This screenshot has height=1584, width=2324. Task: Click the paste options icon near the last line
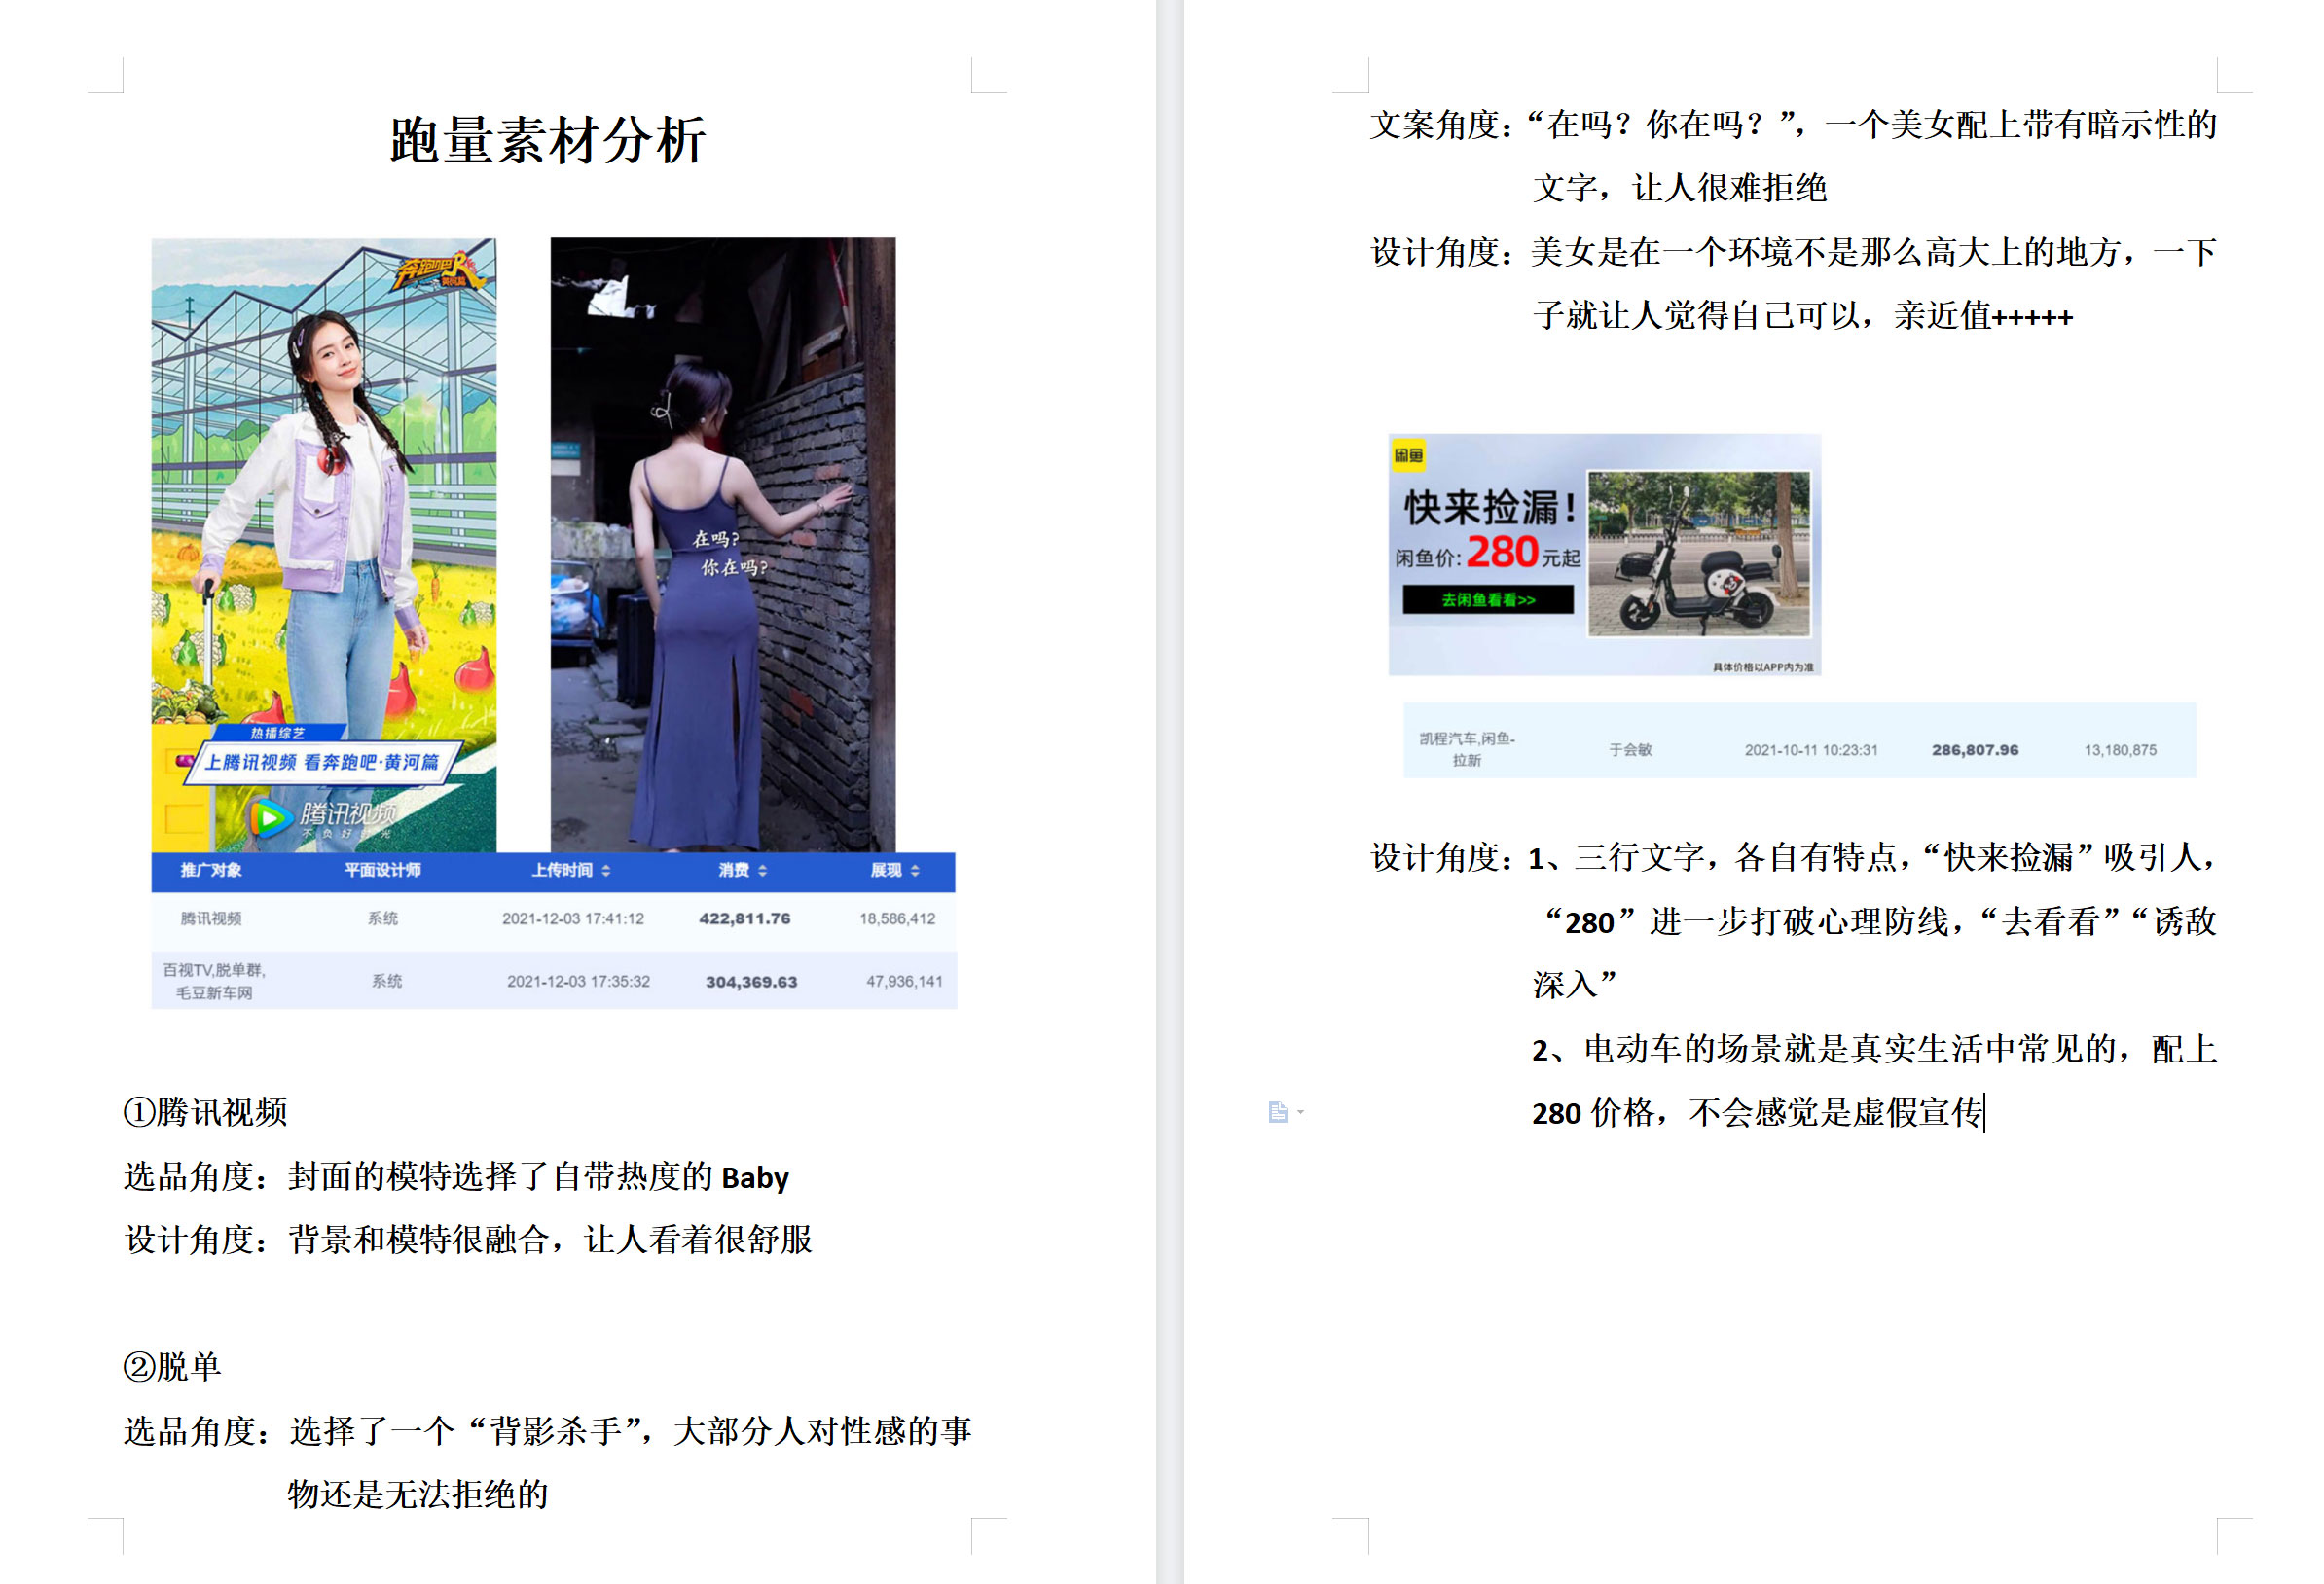click(1277, 1112)
